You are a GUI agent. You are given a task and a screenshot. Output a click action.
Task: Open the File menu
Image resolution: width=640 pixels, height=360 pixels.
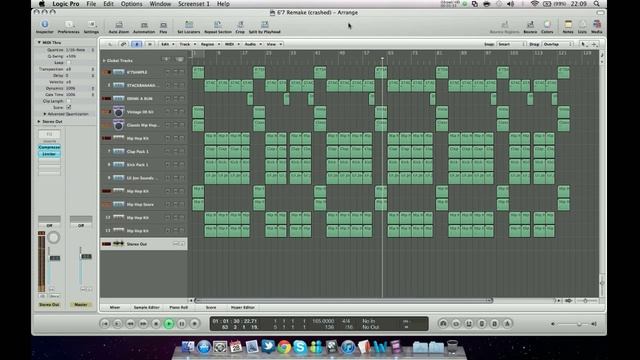[x=91, y=4]
